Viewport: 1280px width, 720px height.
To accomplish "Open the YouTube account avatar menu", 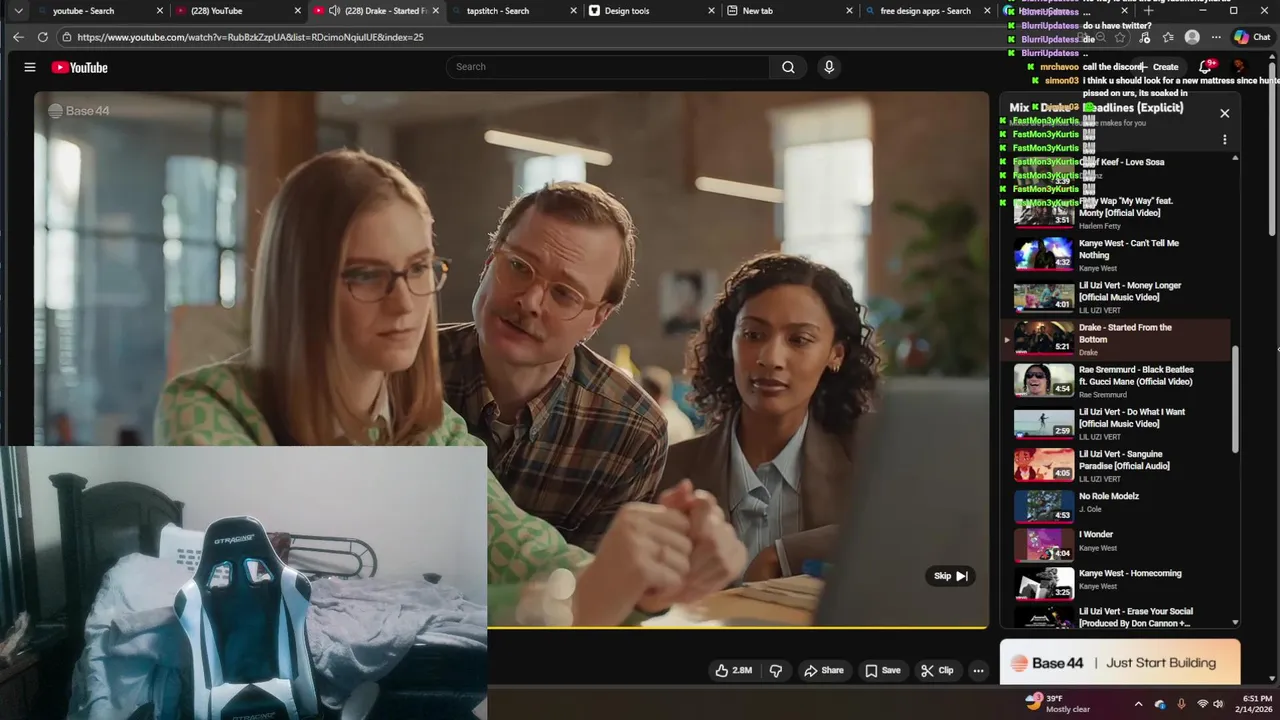I will click(x=1240, y=67).
